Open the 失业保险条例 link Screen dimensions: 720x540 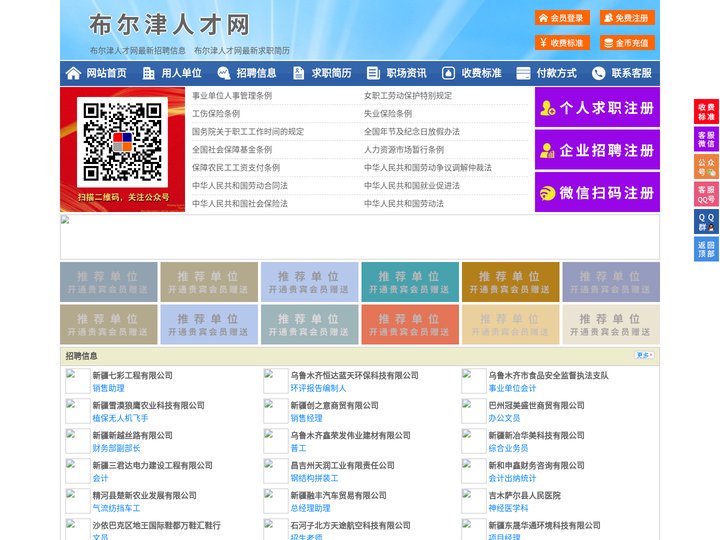click(388, 113)
